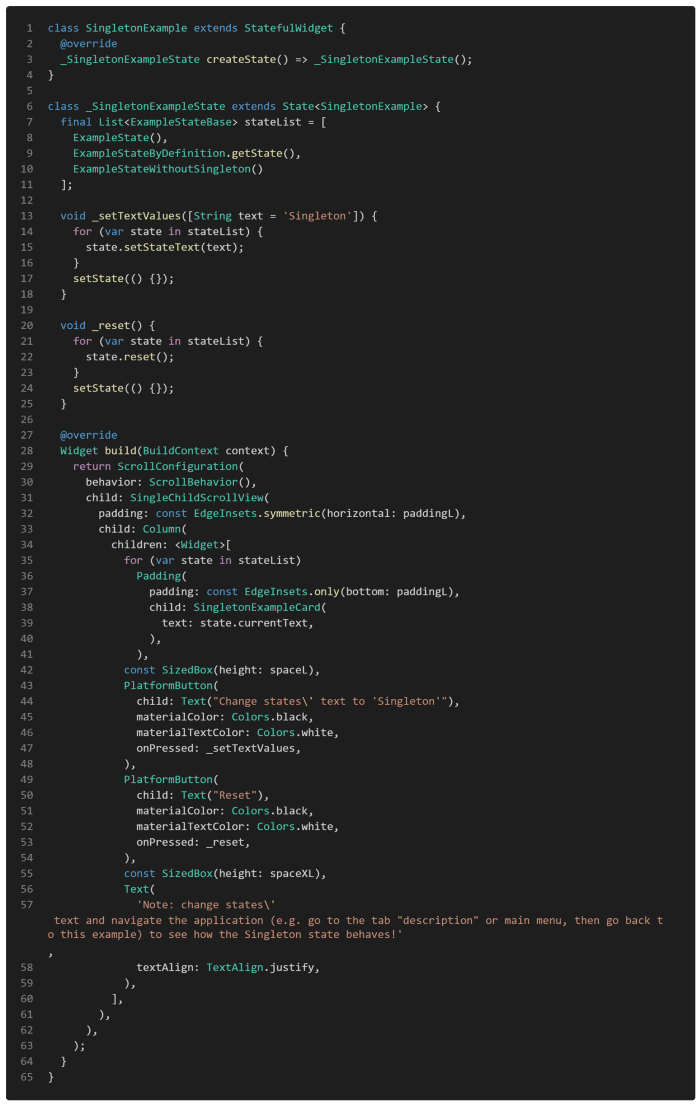Screen dimensions: 700x1105
Task: Click 'SingletonExample' class name on line 1
Action: click(136, 28)
